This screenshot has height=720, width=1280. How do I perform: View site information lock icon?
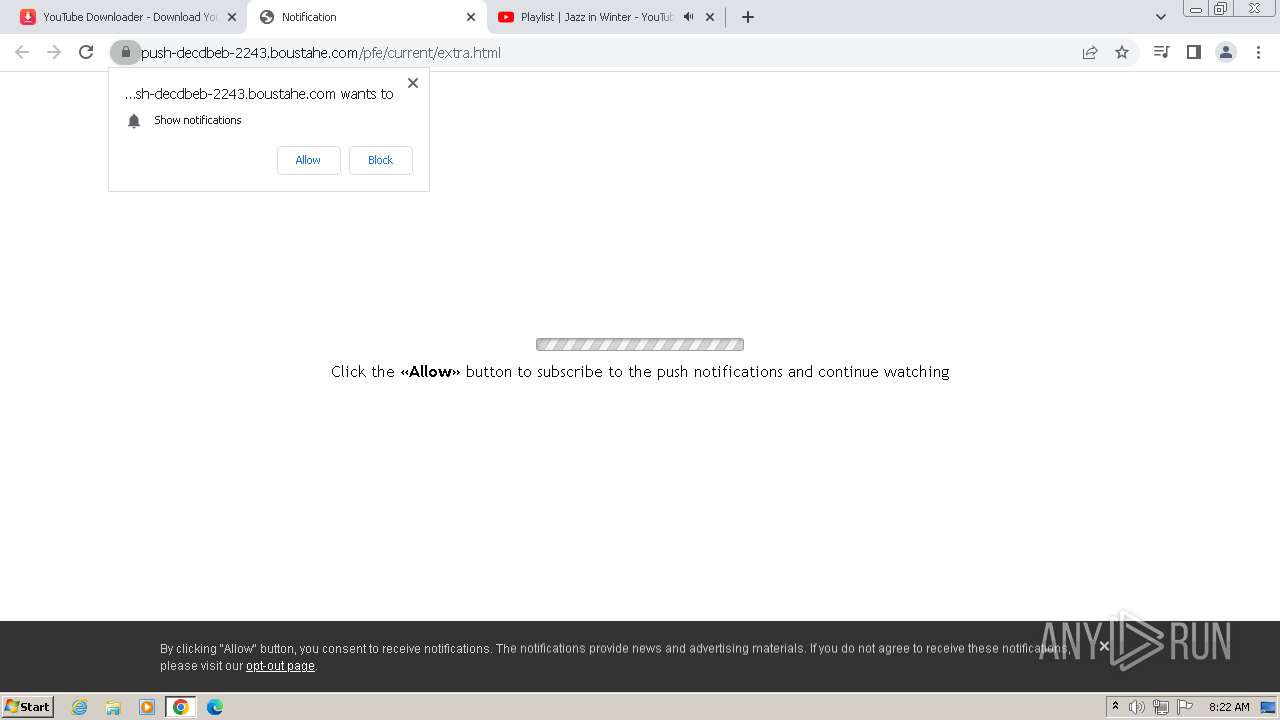pyautogui.click(x=125, y=52)
